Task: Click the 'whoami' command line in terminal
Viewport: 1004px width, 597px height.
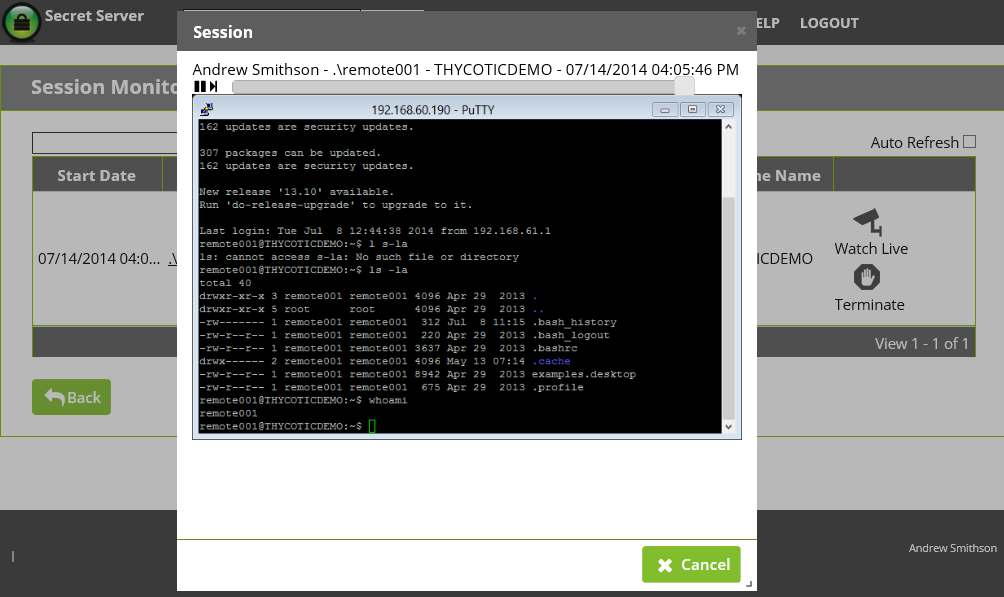Action: pyautogui.click(x=303, y=400)
